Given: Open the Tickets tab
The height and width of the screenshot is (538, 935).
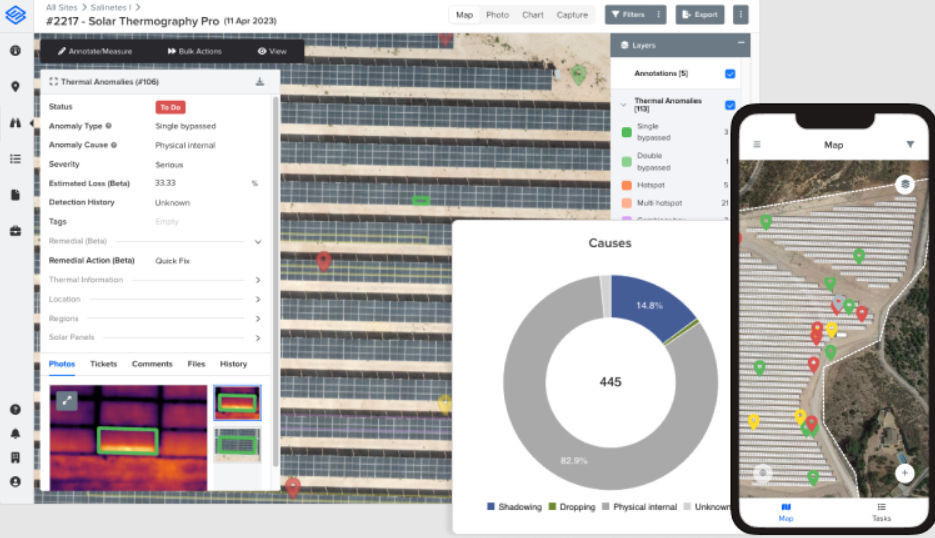Looking at the screenshot, I should coord(104,364).
